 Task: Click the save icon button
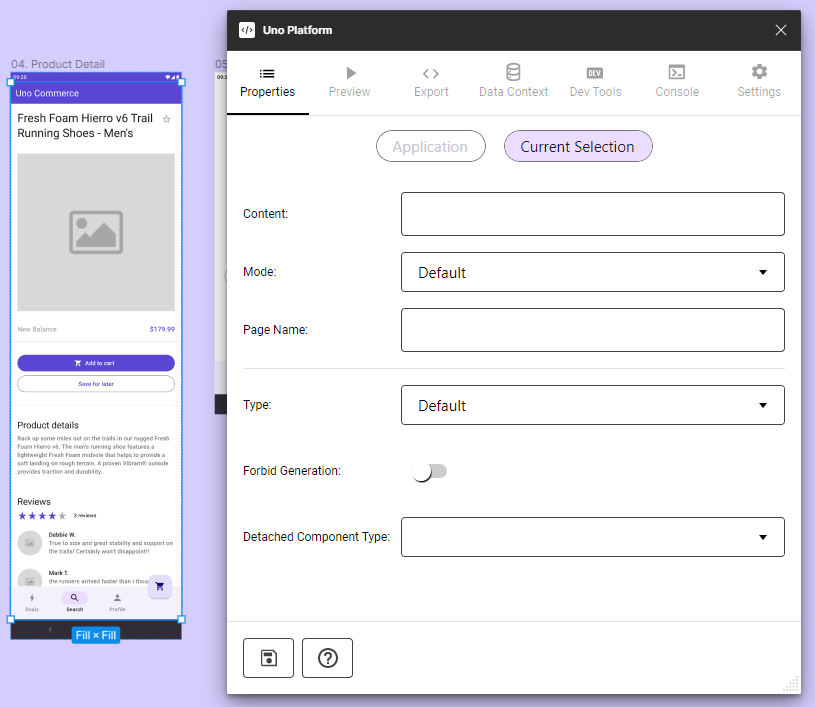pos(268,658)
